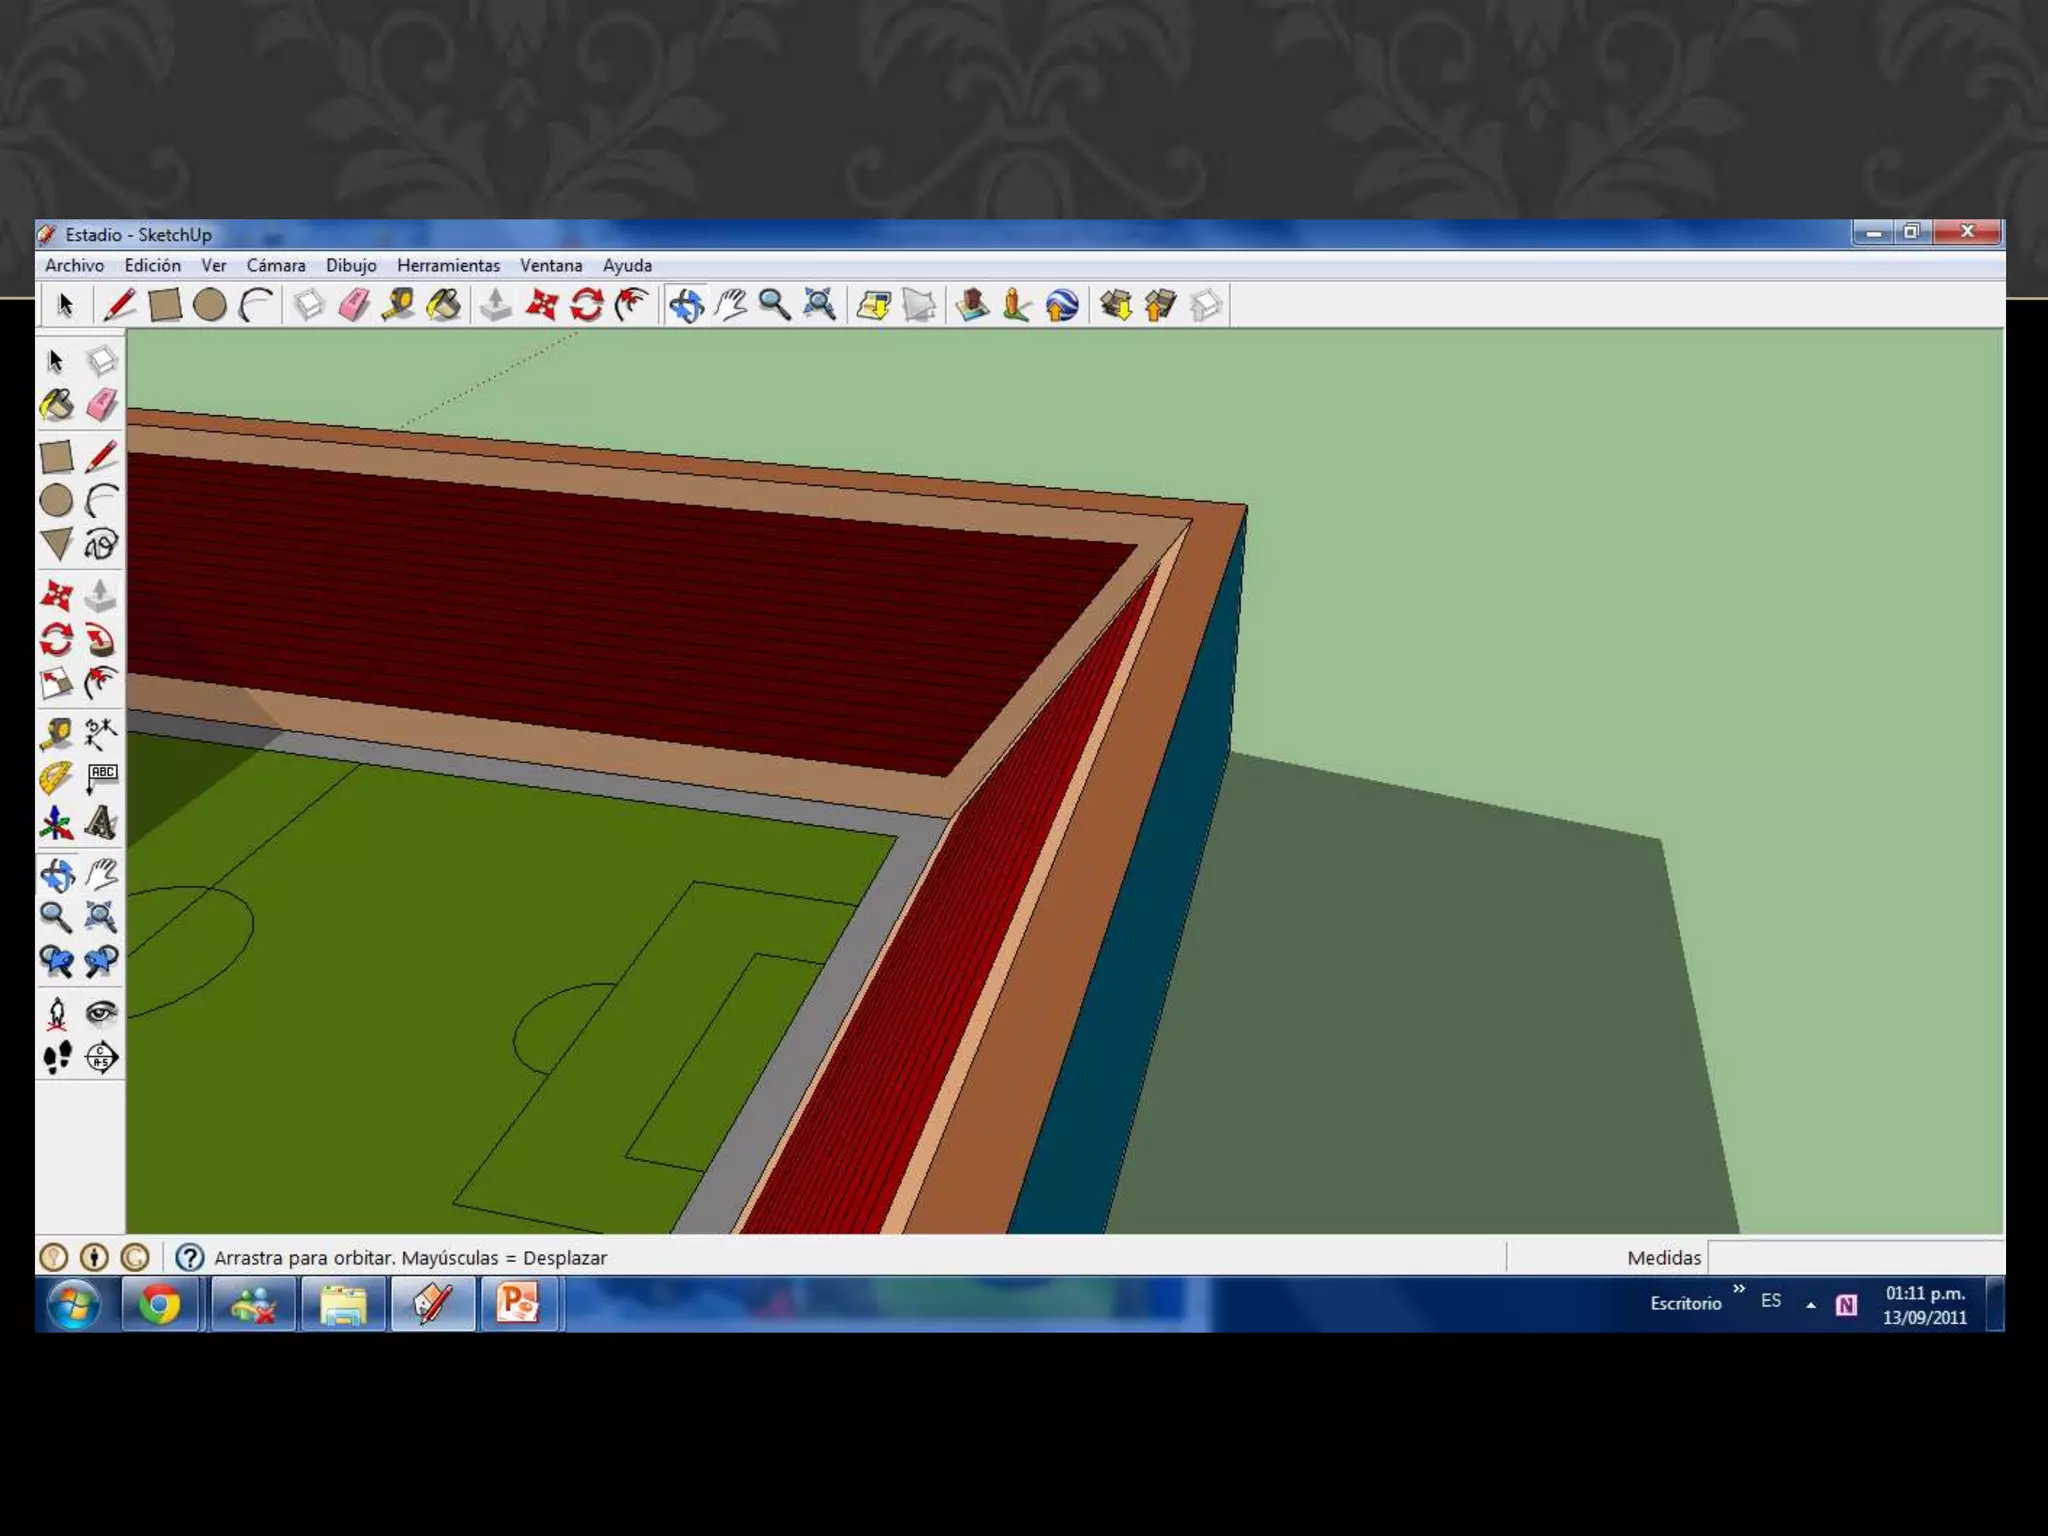Choose the Push/Pull tool in left toolbar
The width and height of the screenshot is (2048, 1536).
tap(100, 595)
